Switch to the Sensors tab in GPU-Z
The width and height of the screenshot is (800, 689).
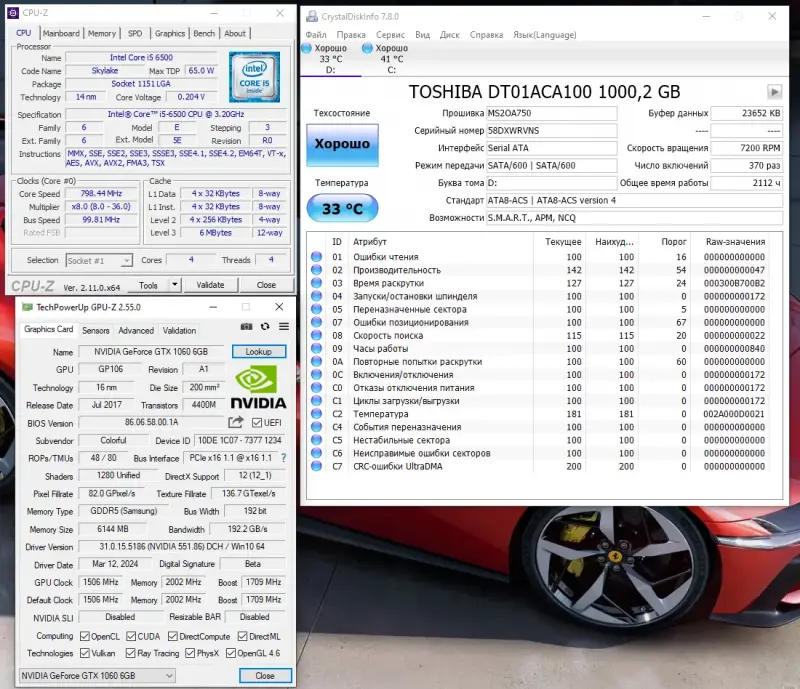(x=96, y=331)
